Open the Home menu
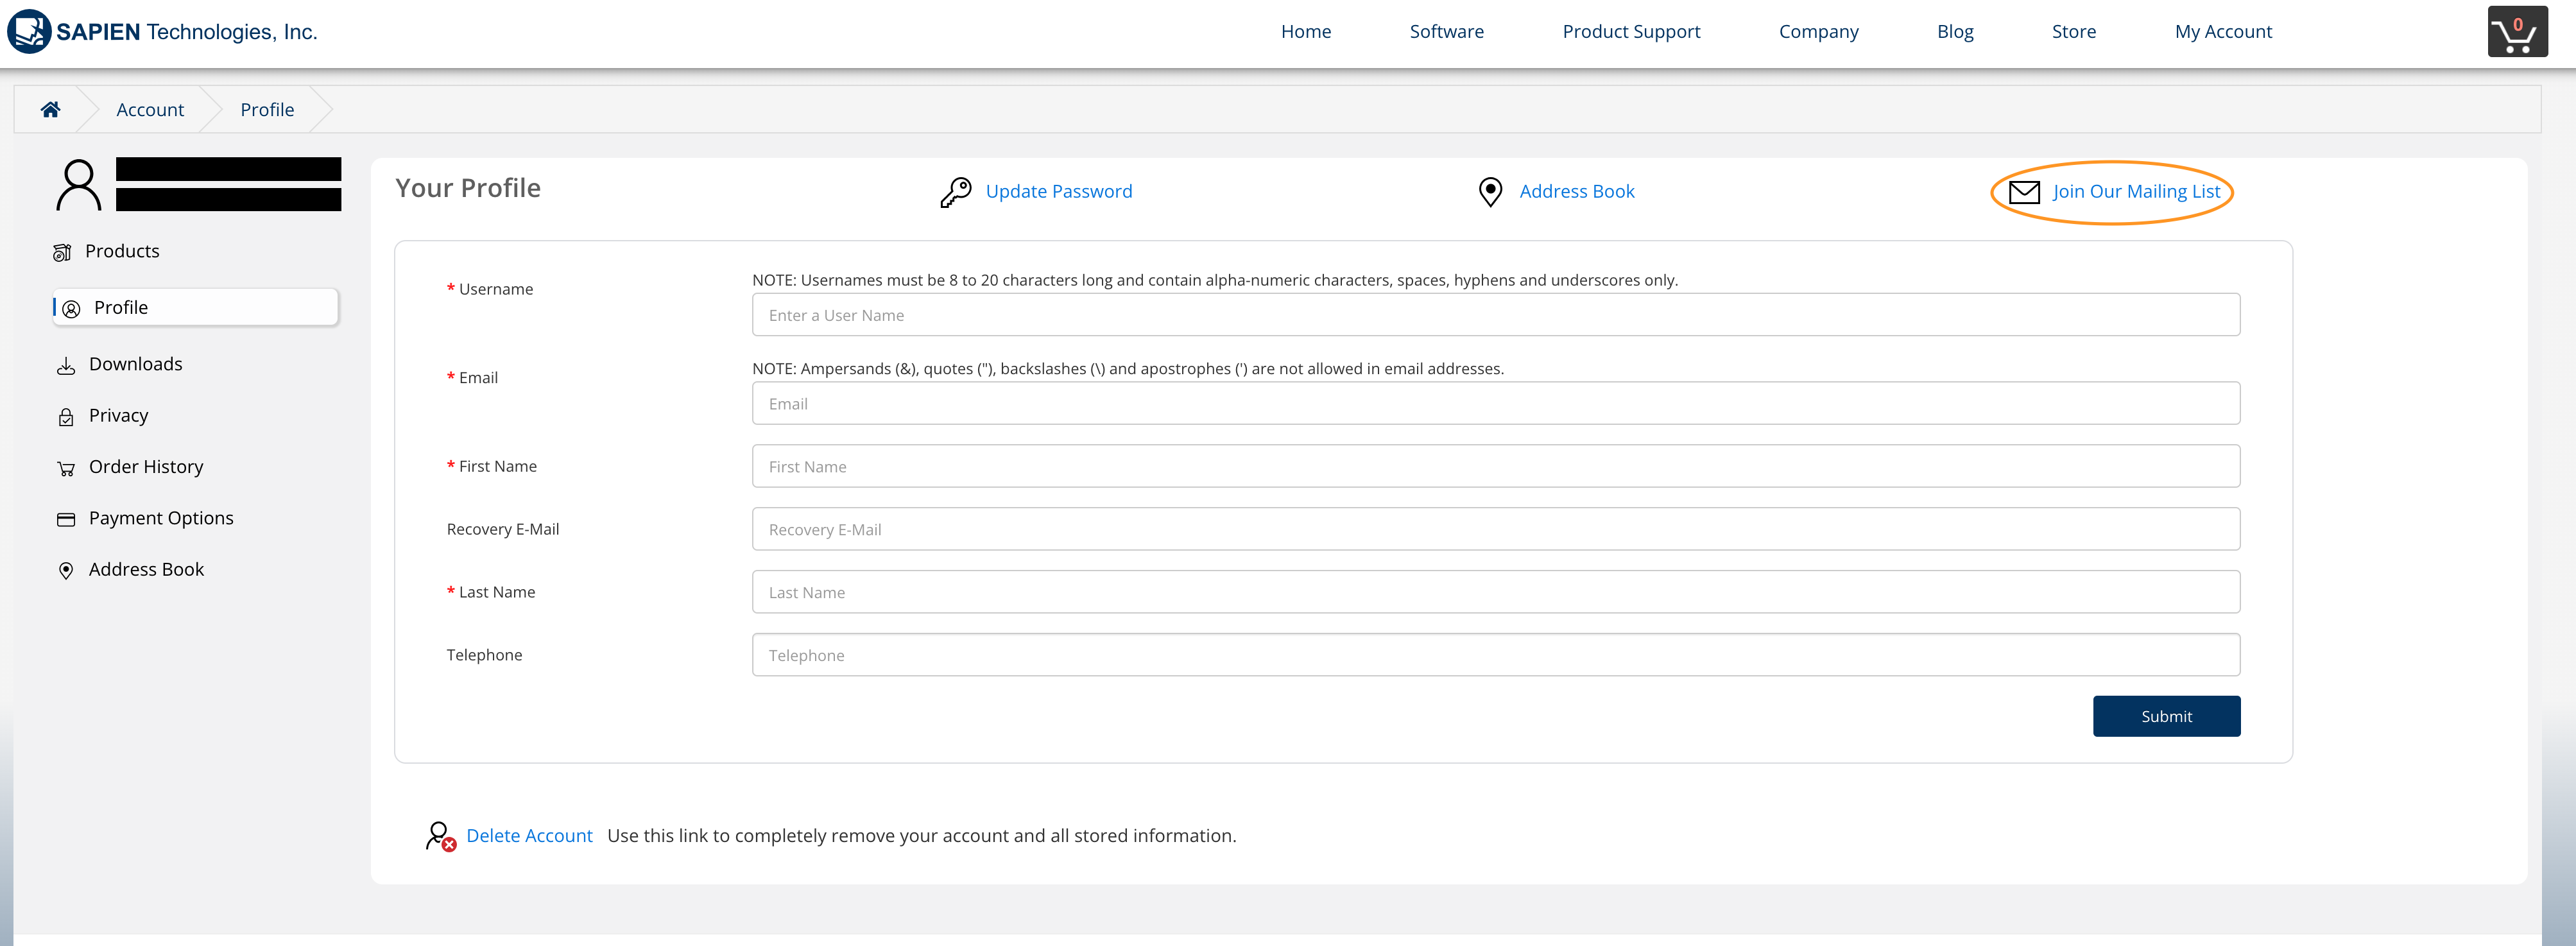Image resolution: width=2576 pixels, height=946 pixels. [1306, 32]
